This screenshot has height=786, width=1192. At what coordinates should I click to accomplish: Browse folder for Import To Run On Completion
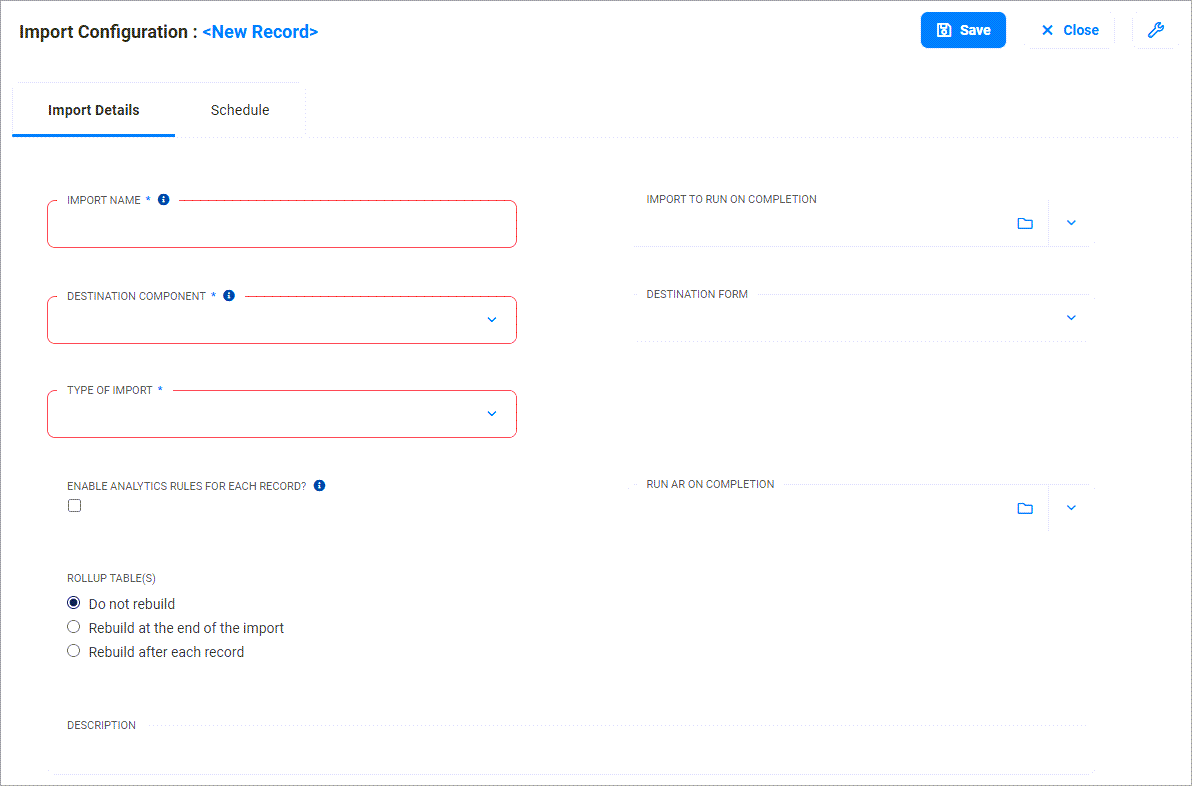point(1025,223)
